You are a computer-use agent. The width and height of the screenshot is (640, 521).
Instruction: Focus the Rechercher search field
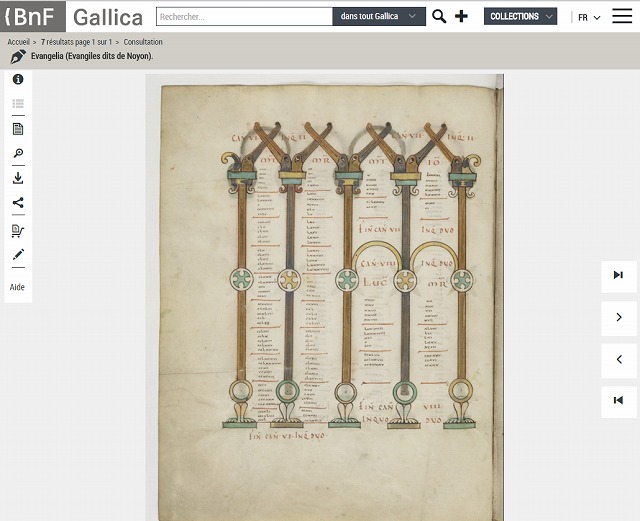(x=244, y=17)
